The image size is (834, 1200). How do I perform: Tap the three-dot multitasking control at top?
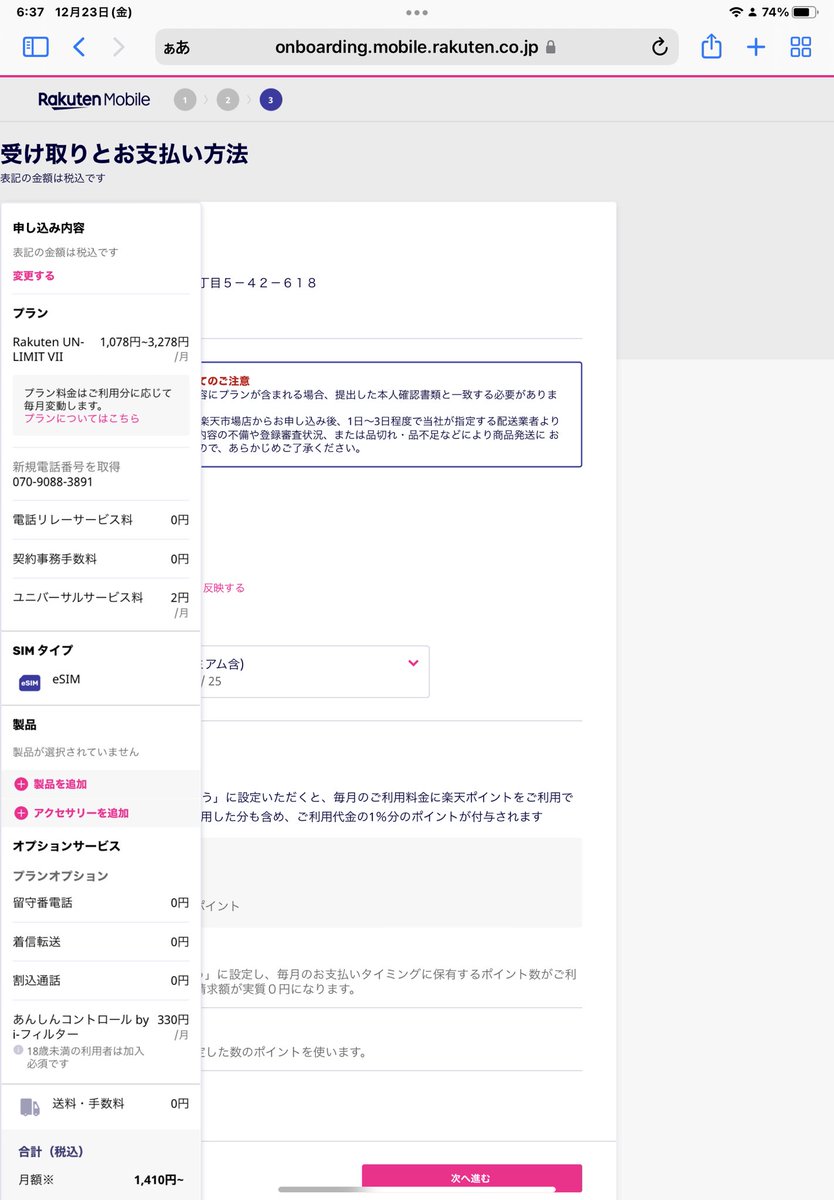coord(417,12)
